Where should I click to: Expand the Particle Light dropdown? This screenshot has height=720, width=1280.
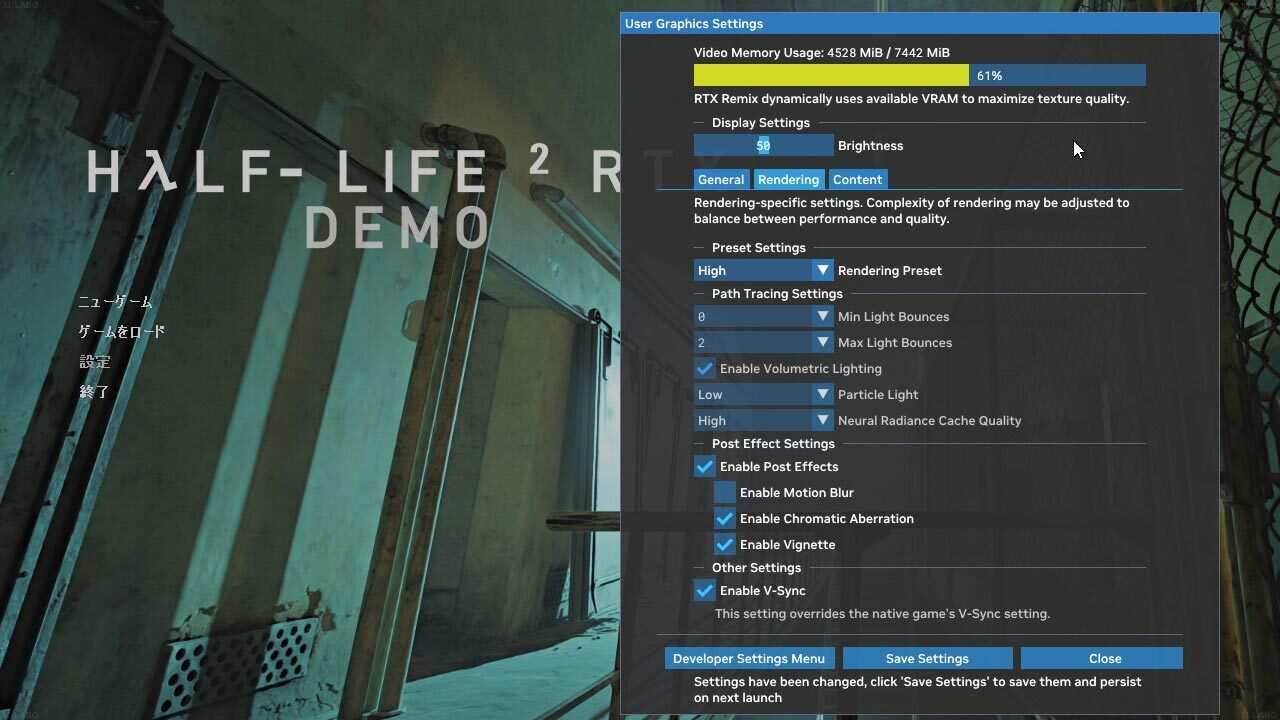click(763, 395)
